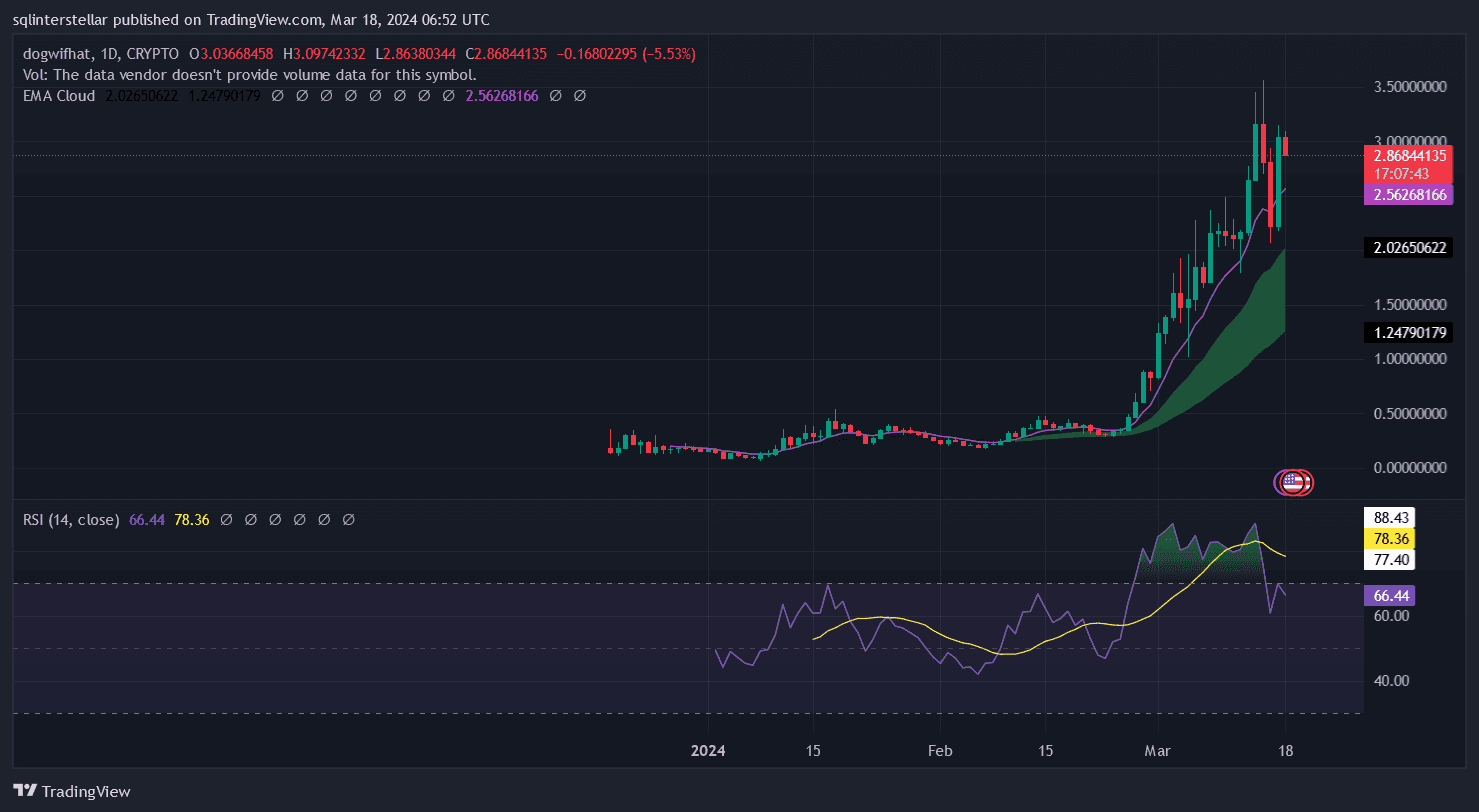
Task: Click the TradingView logo icon
Action: (24, 791)
